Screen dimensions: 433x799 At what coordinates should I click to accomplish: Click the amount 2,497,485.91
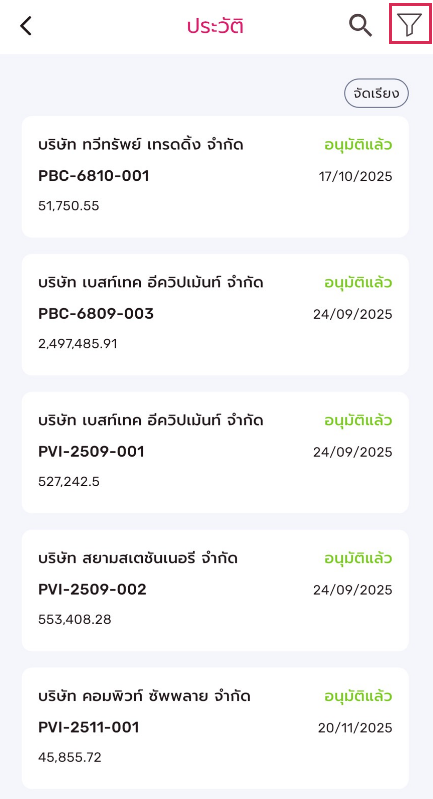[x=78, y=344]
